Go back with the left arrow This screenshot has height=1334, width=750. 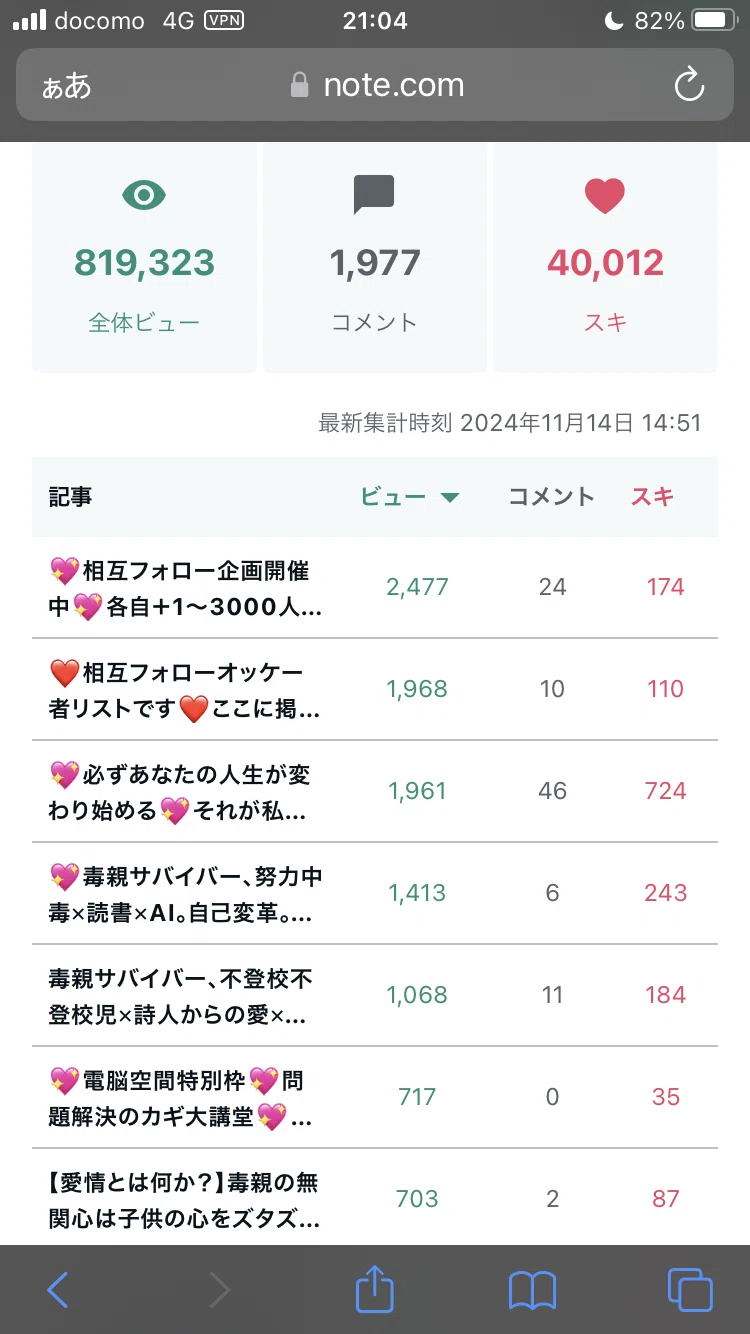coord(58,1291)
